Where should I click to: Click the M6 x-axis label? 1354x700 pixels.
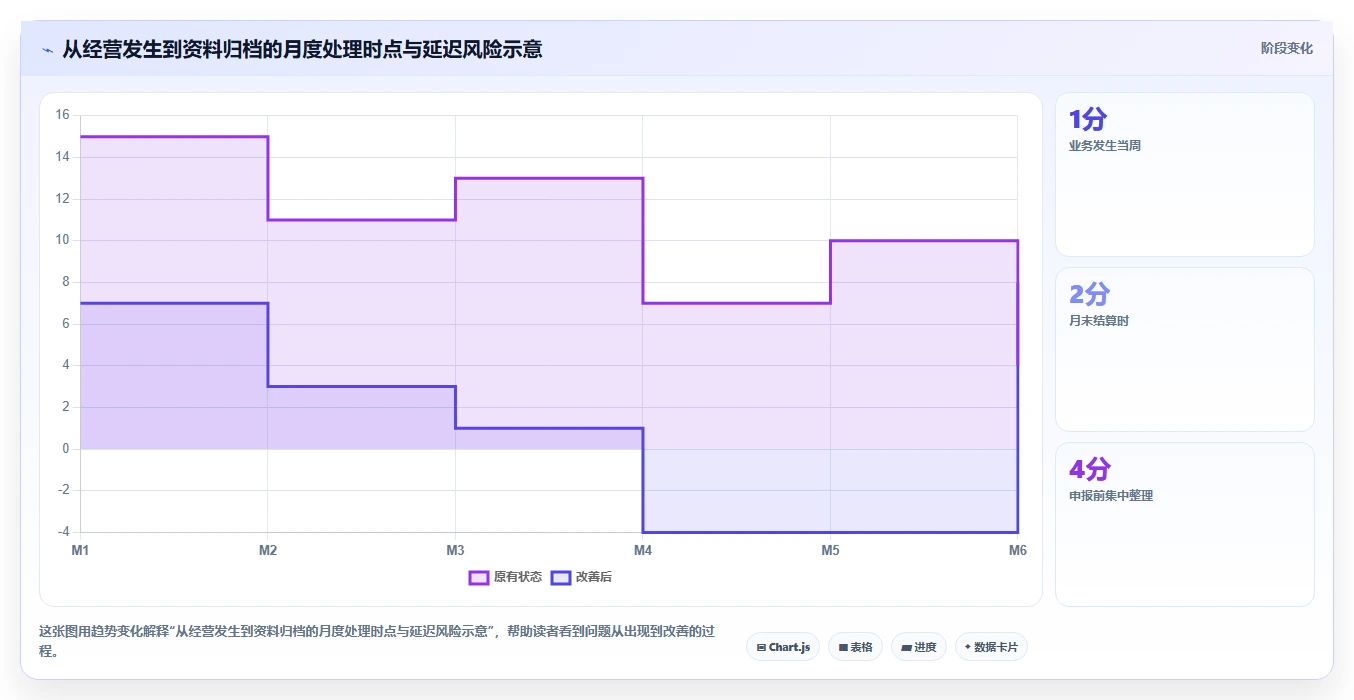point(1017,550)
